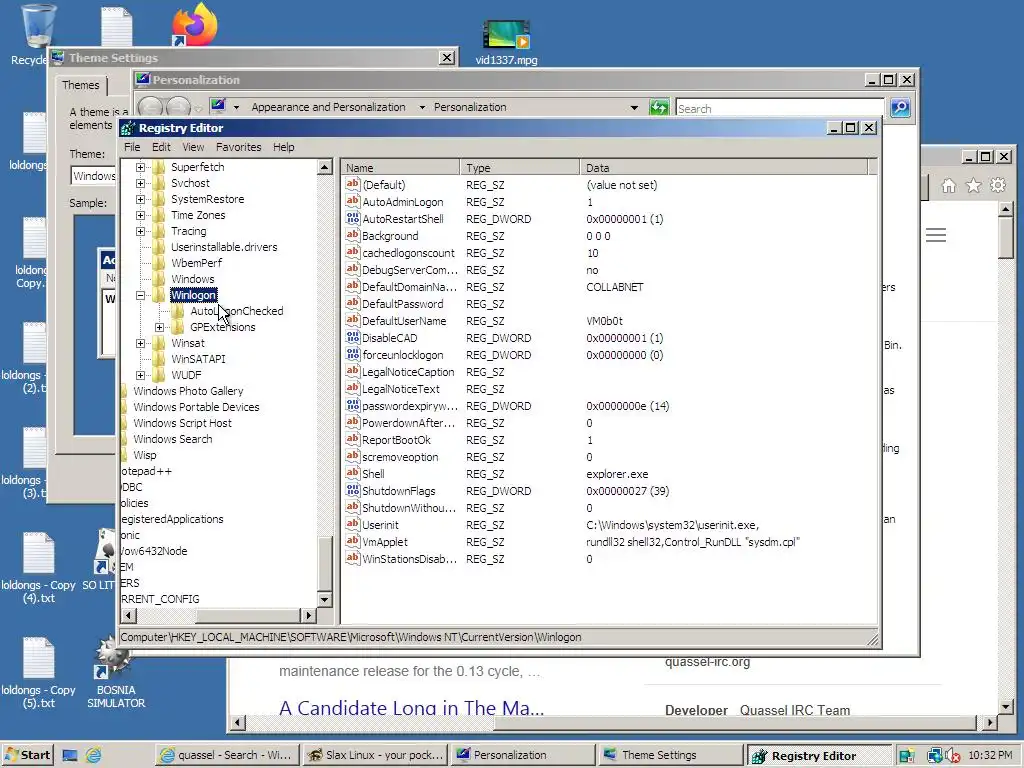Click the volume icon in system tray
The height and width of the screenshot is (768, 1024).
click(x=953, y=756)
